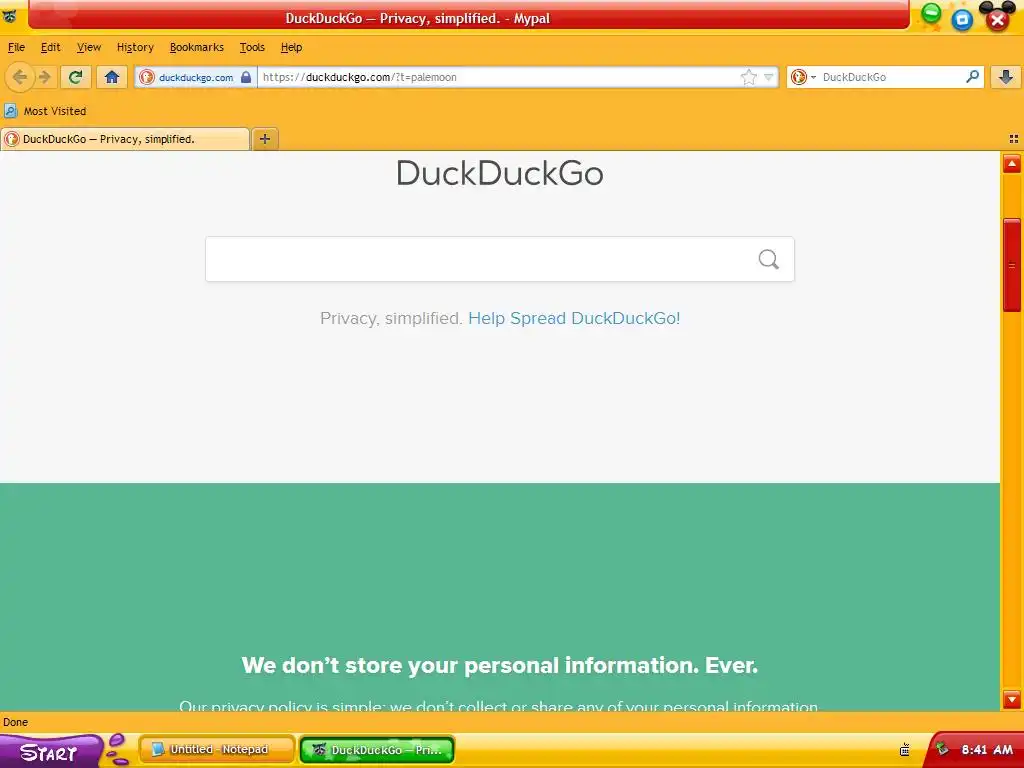
Task: Click the 'Privacy, simplified.' tagline text
Action: pyautogui.click(x=391, y=318)
